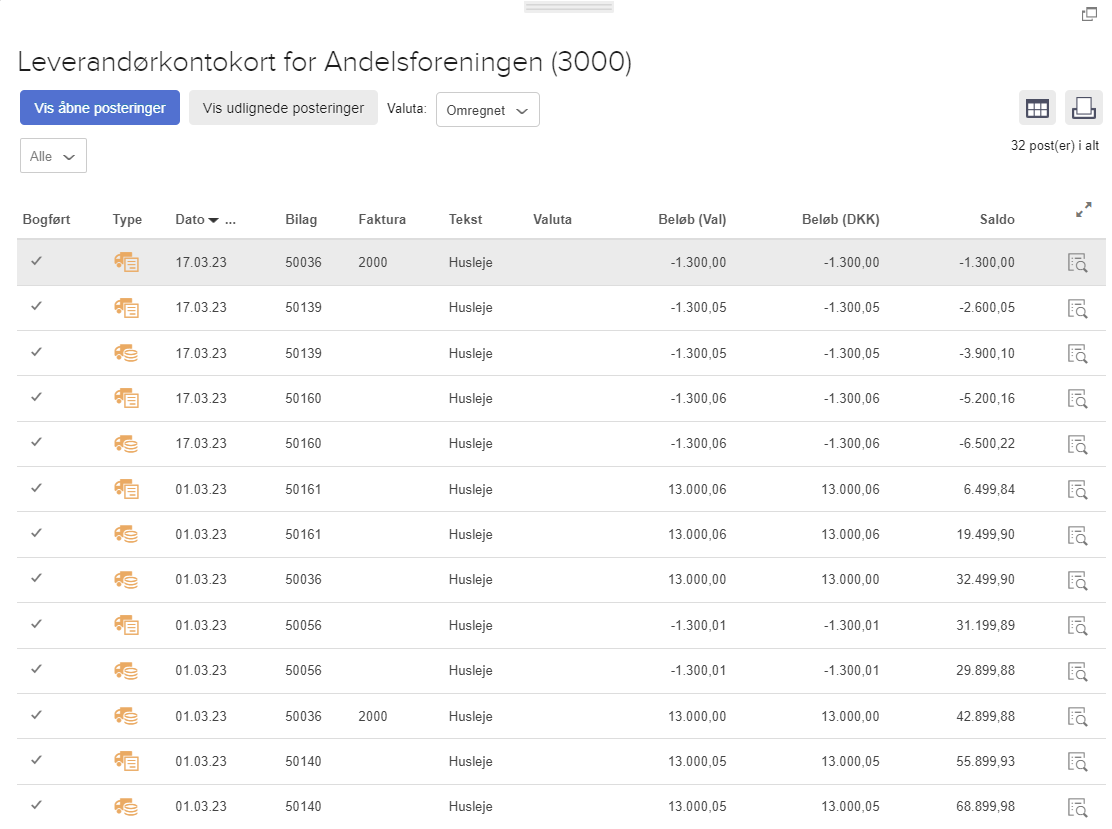View entry details for saldo -2.600,05 row
Screen dimensions: 1112x829
1077,308
